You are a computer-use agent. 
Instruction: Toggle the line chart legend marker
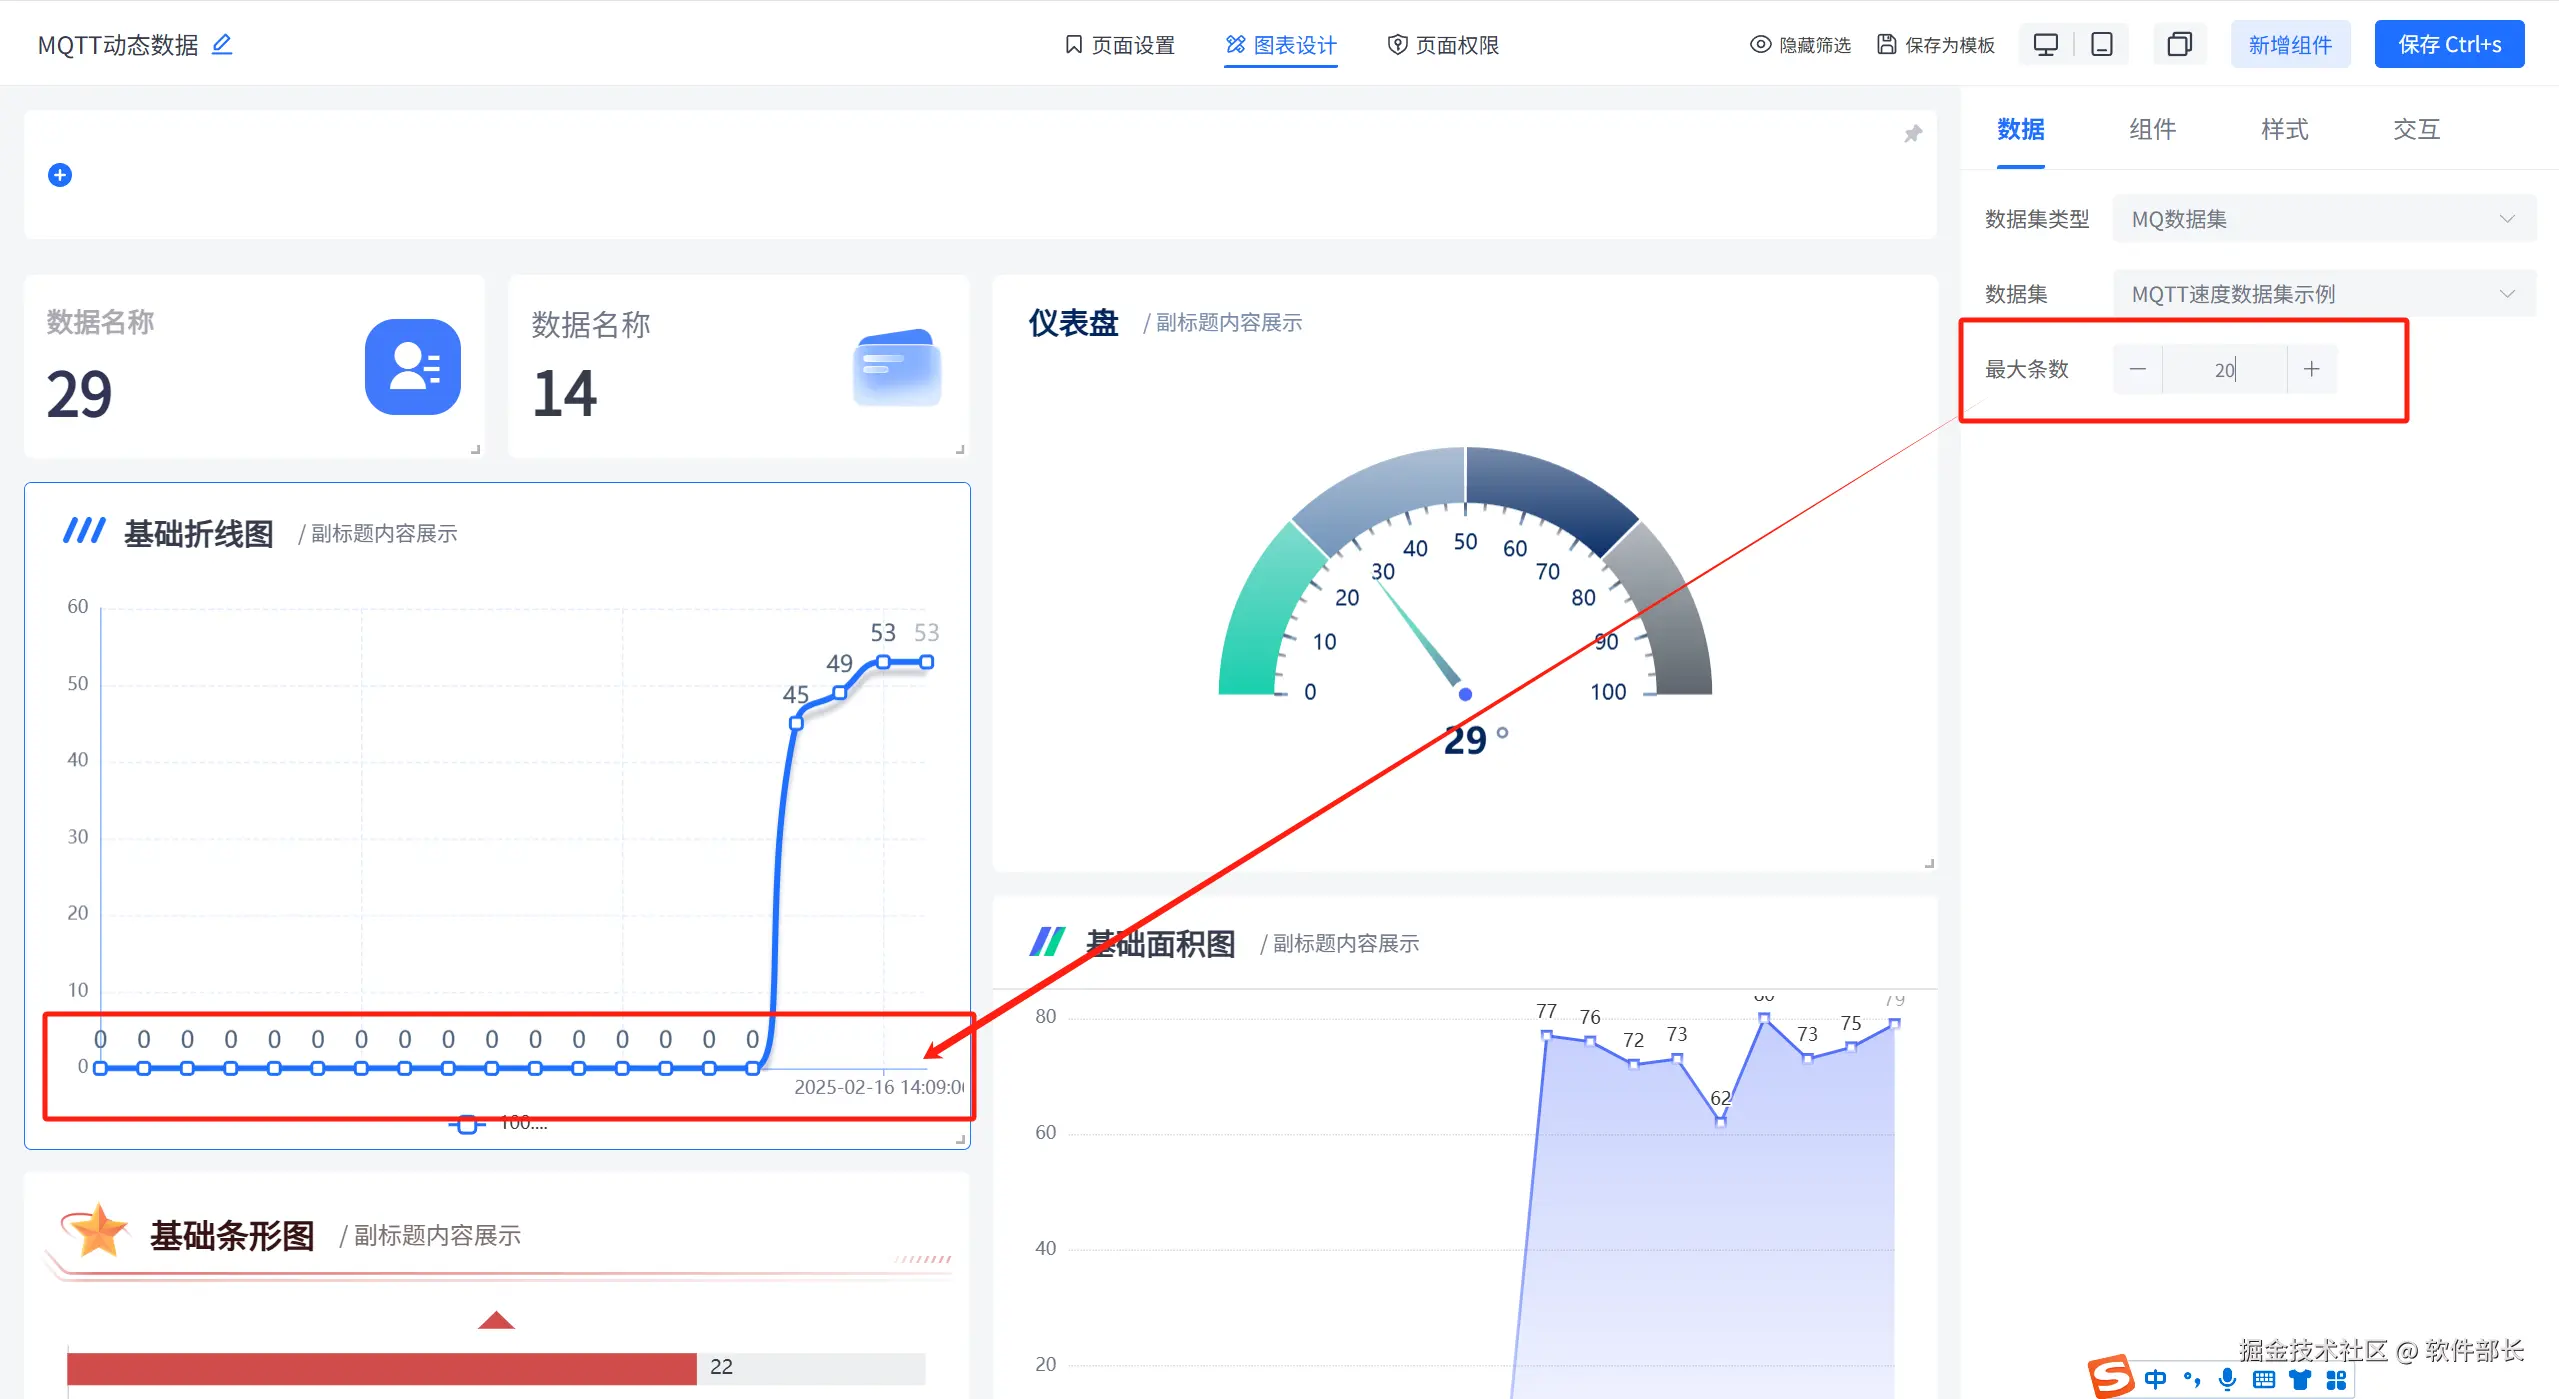coord(467,1125)
